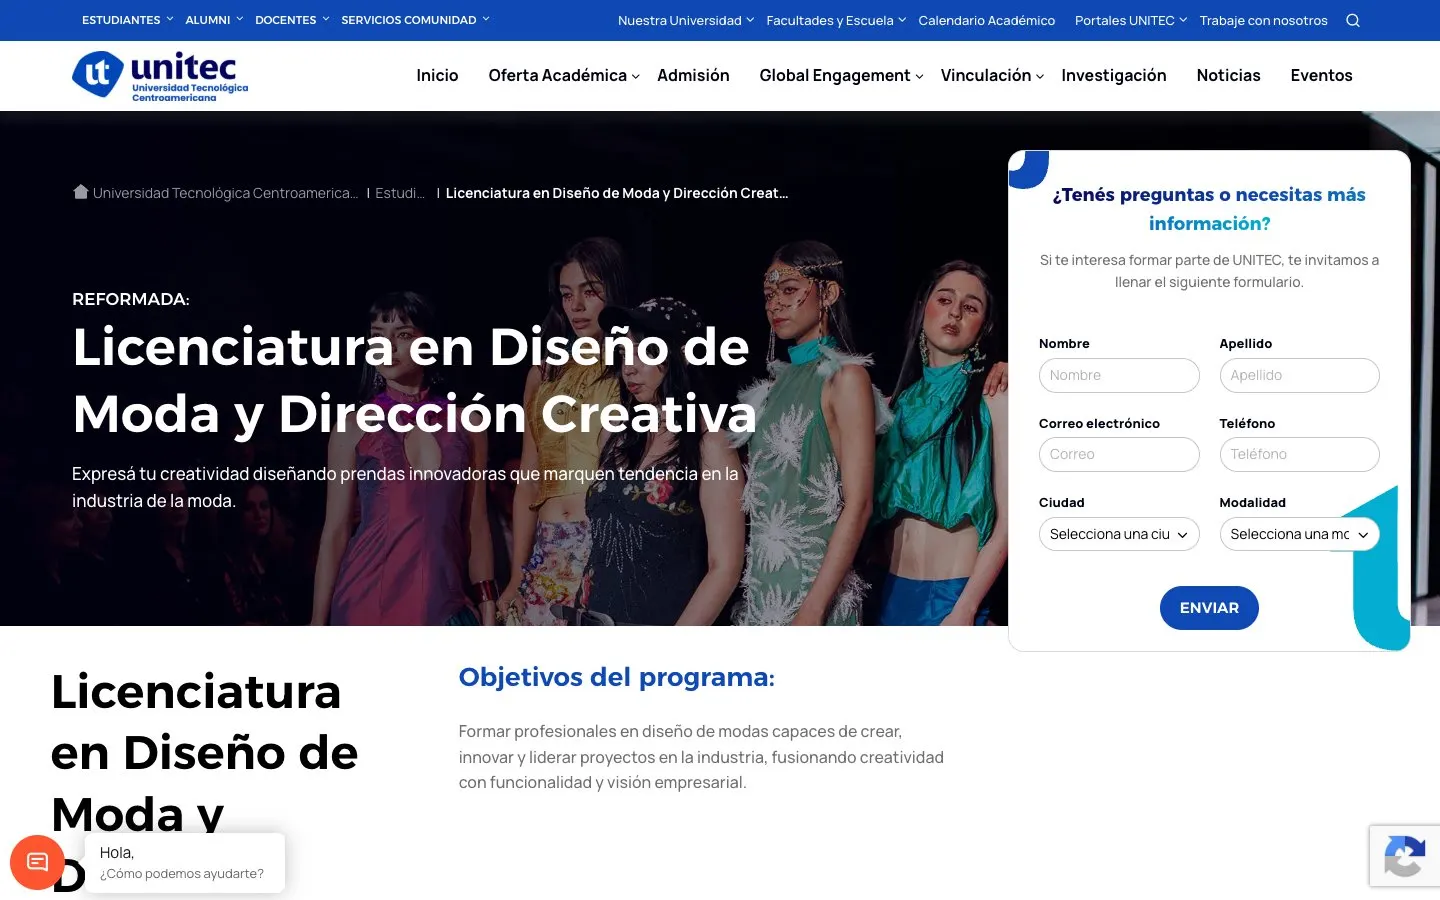This screenshot has height=900, width=1440.
Task: Expand the Docentes menu
Action: [292, 20]
